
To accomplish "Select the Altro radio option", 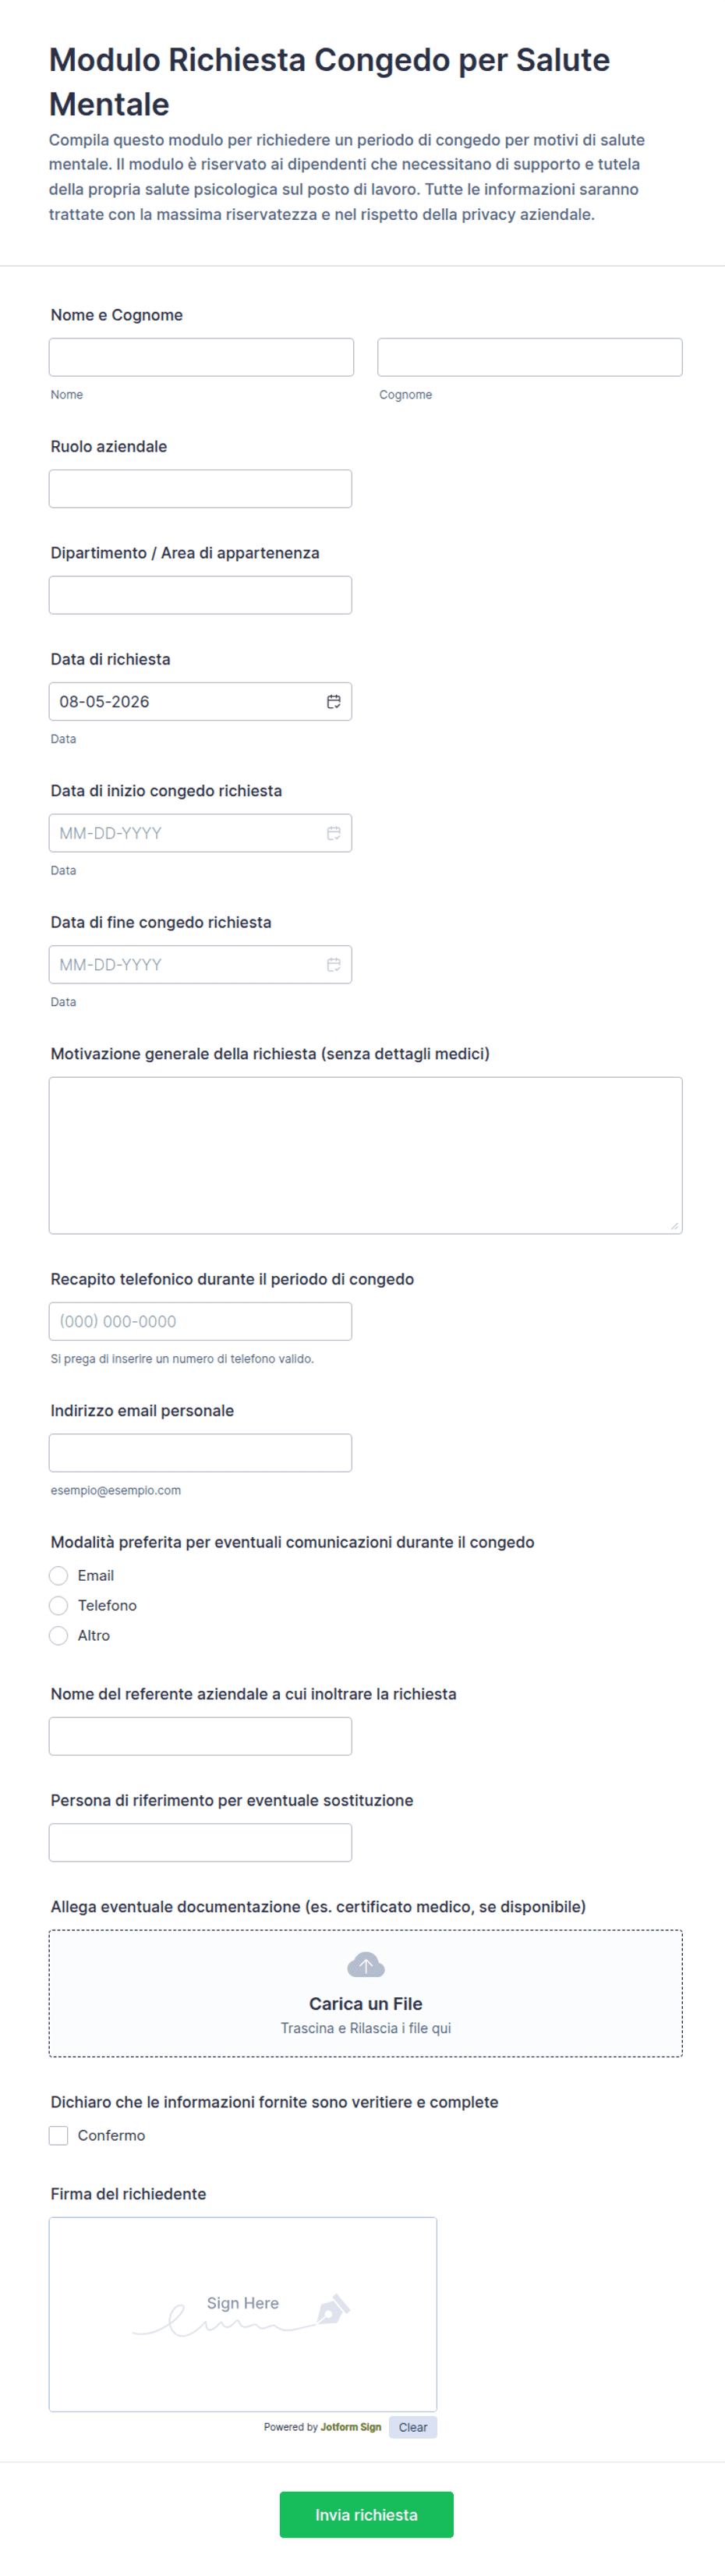I will point(59,1635).
